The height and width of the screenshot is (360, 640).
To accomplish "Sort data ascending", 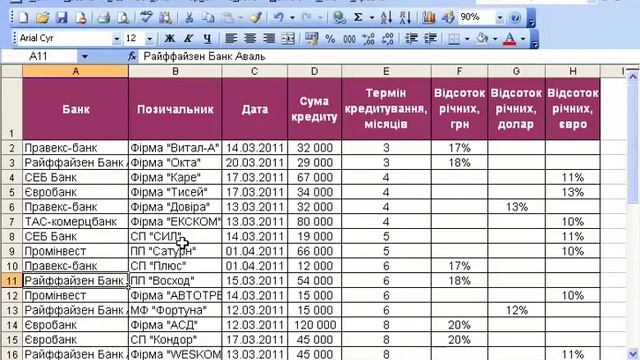I will (x=386, y=18).
